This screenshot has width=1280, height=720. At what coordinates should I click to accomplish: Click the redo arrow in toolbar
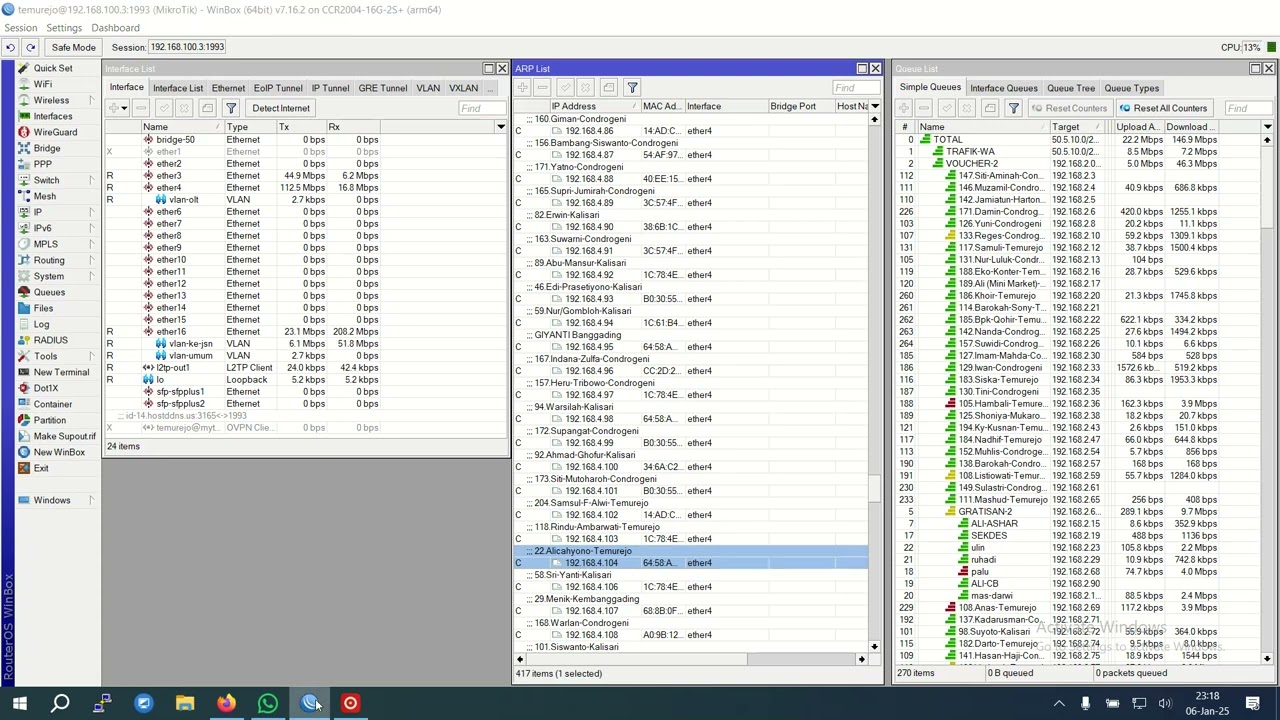(30, 47)
